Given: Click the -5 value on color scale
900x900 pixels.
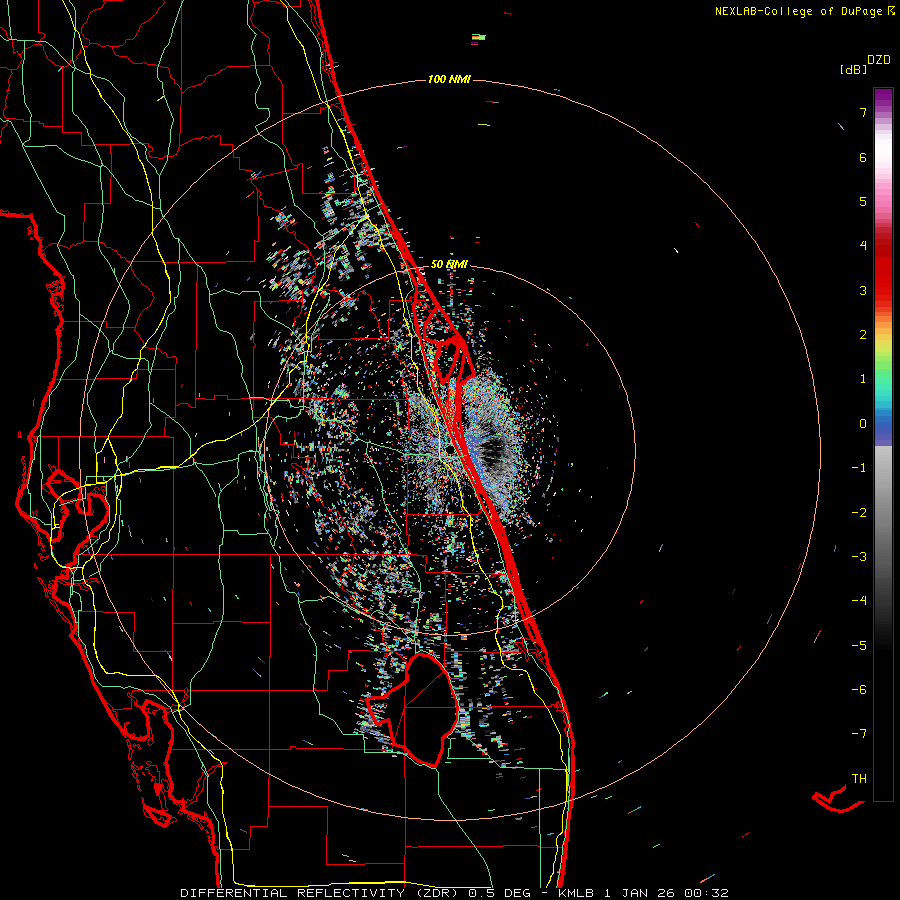Looking at the screenshot, I should click(859, 646).
